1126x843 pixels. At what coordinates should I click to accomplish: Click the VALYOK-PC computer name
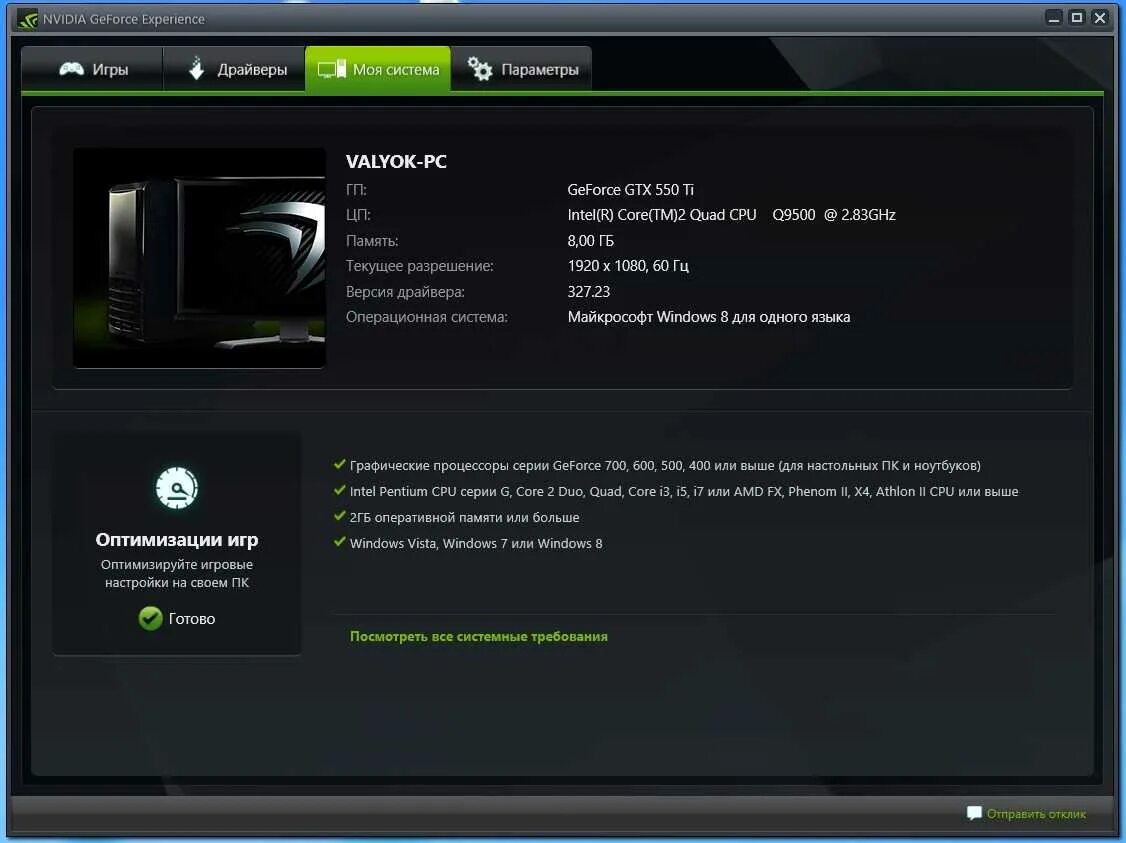coord(396,162)
